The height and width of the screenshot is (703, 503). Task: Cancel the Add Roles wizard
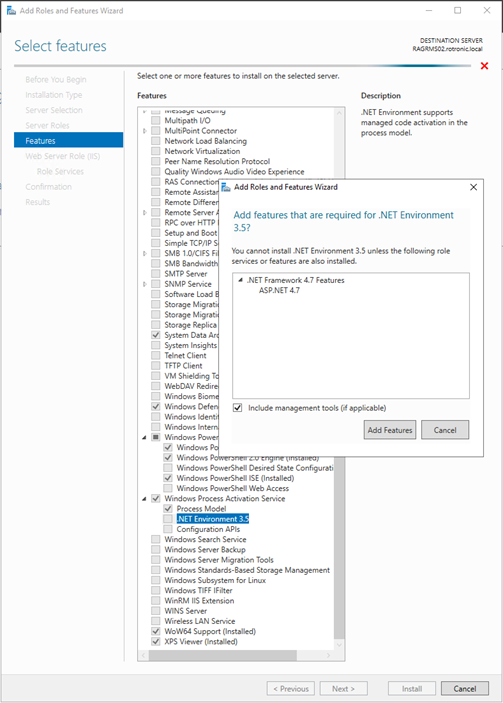pos(464,688)
